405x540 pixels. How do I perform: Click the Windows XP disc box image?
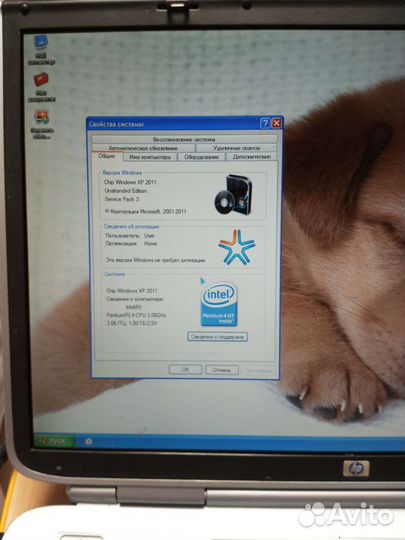233,194
